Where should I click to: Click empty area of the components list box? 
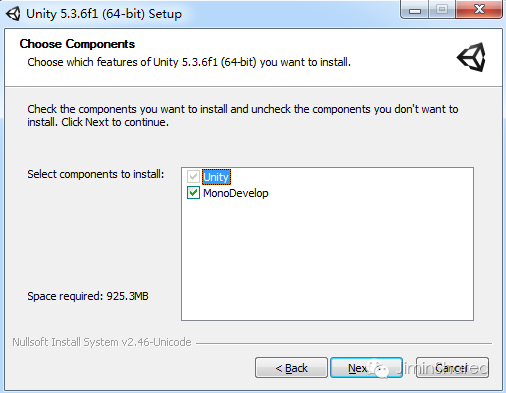point(327,260)
